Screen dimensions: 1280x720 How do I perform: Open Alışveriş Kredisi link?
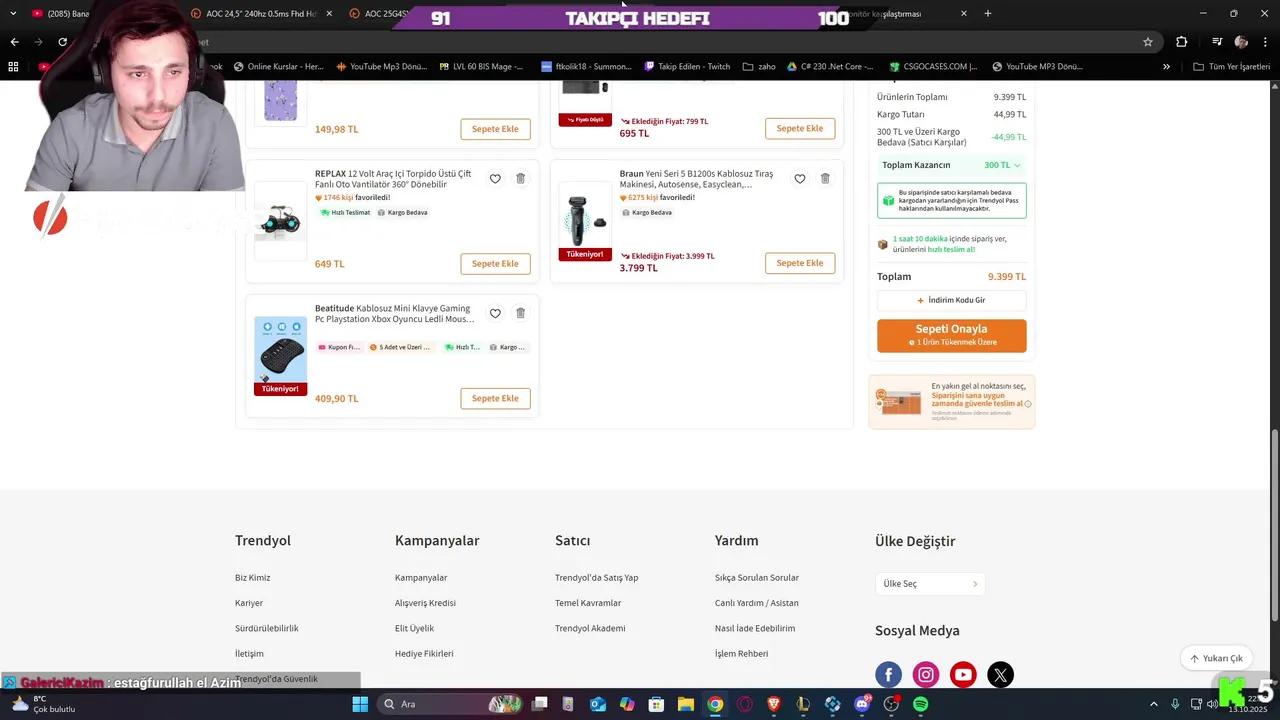pyautogui.click(x=425, y=603)
